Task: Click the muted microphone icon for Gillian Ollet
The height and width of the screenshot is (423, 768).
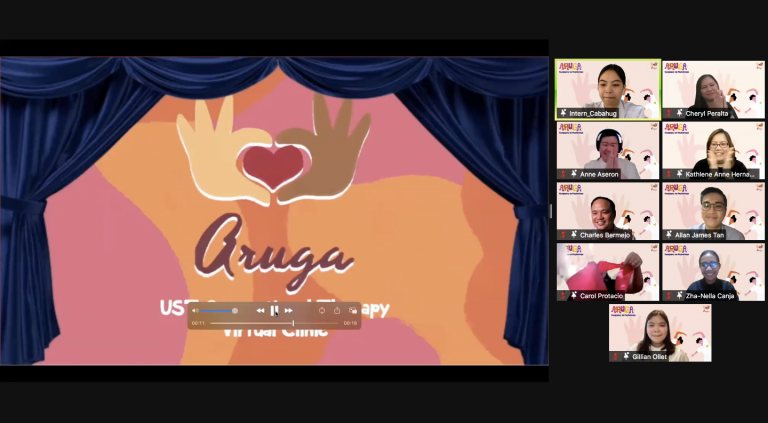Action: (x=615, y=356)
